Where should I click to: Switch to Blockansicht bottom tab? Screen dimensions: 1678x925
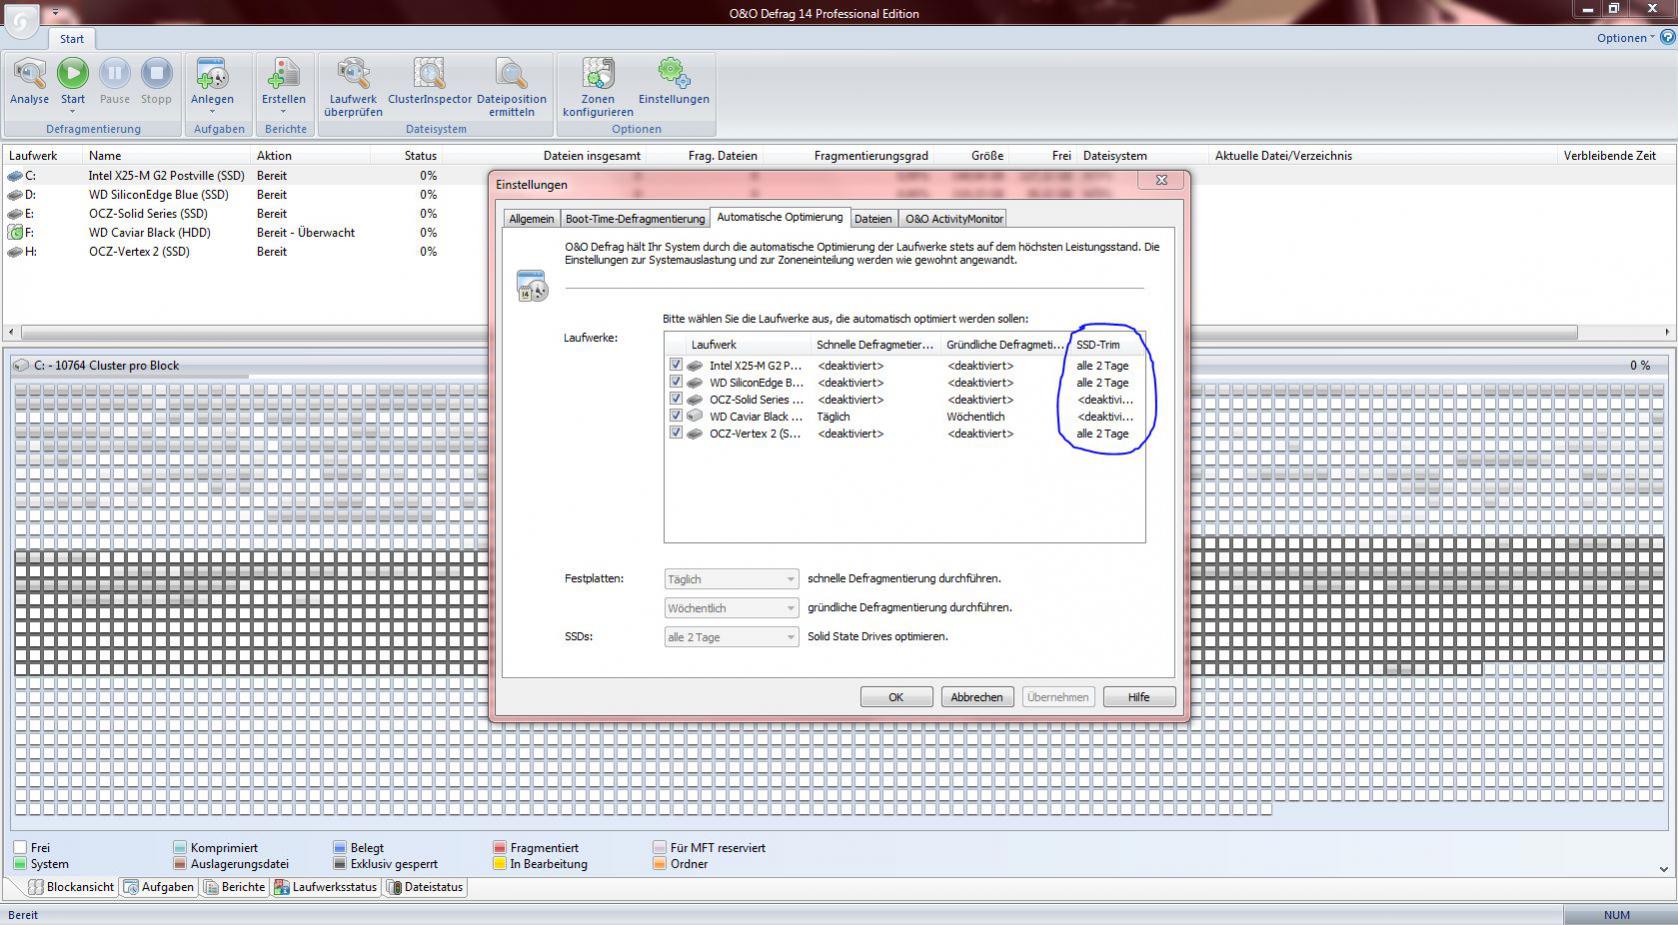pos(71,887)
